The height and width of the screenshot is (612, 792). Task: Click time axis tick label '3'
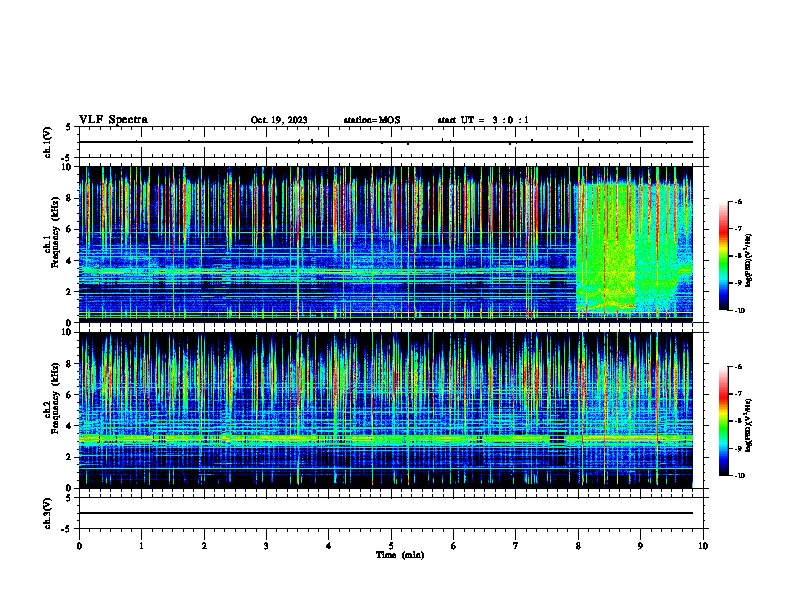click(x=266, y=546)
